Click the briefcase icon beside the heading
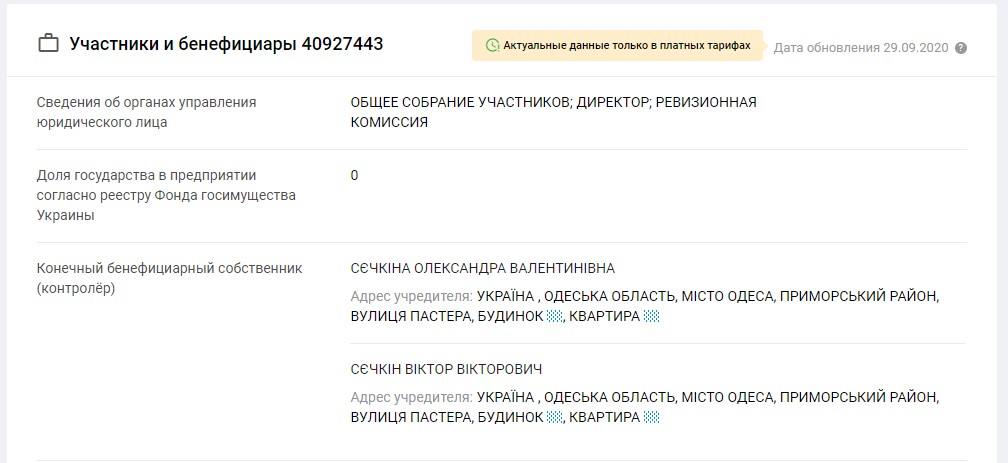Viewport: 1008px width, 463px height. (48, 44)
